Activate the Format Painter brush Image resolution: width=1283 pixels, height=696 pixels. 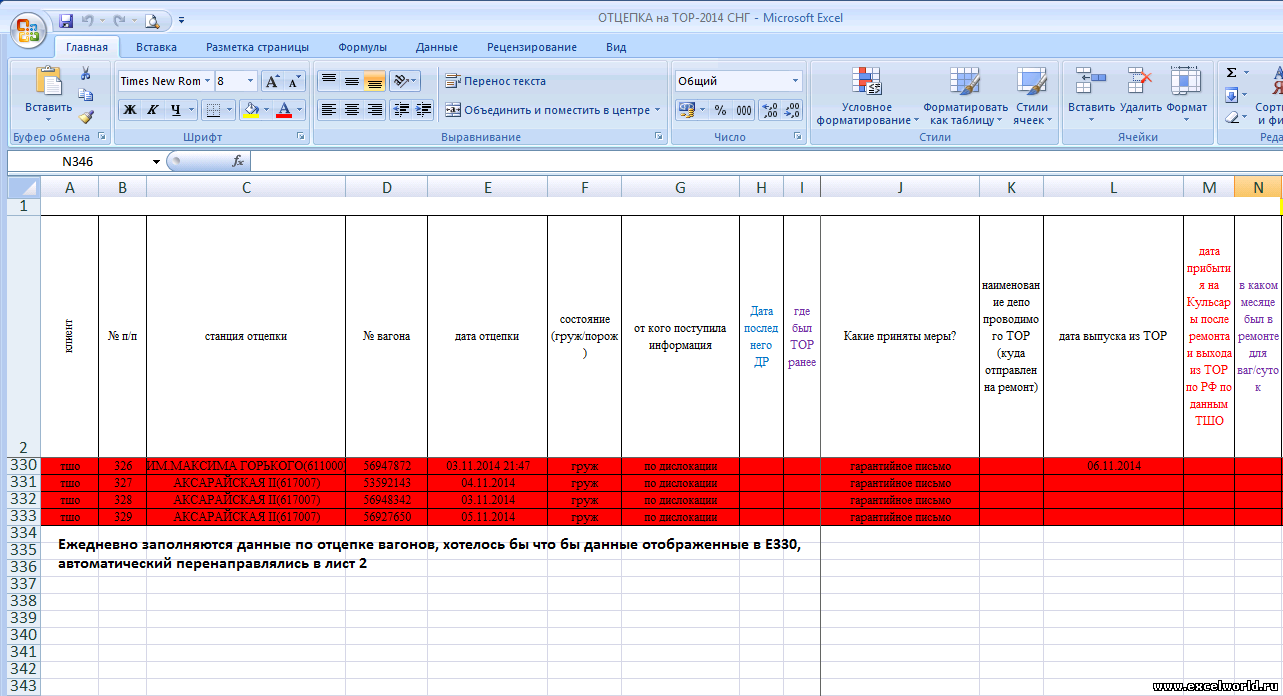click(86, 117)
